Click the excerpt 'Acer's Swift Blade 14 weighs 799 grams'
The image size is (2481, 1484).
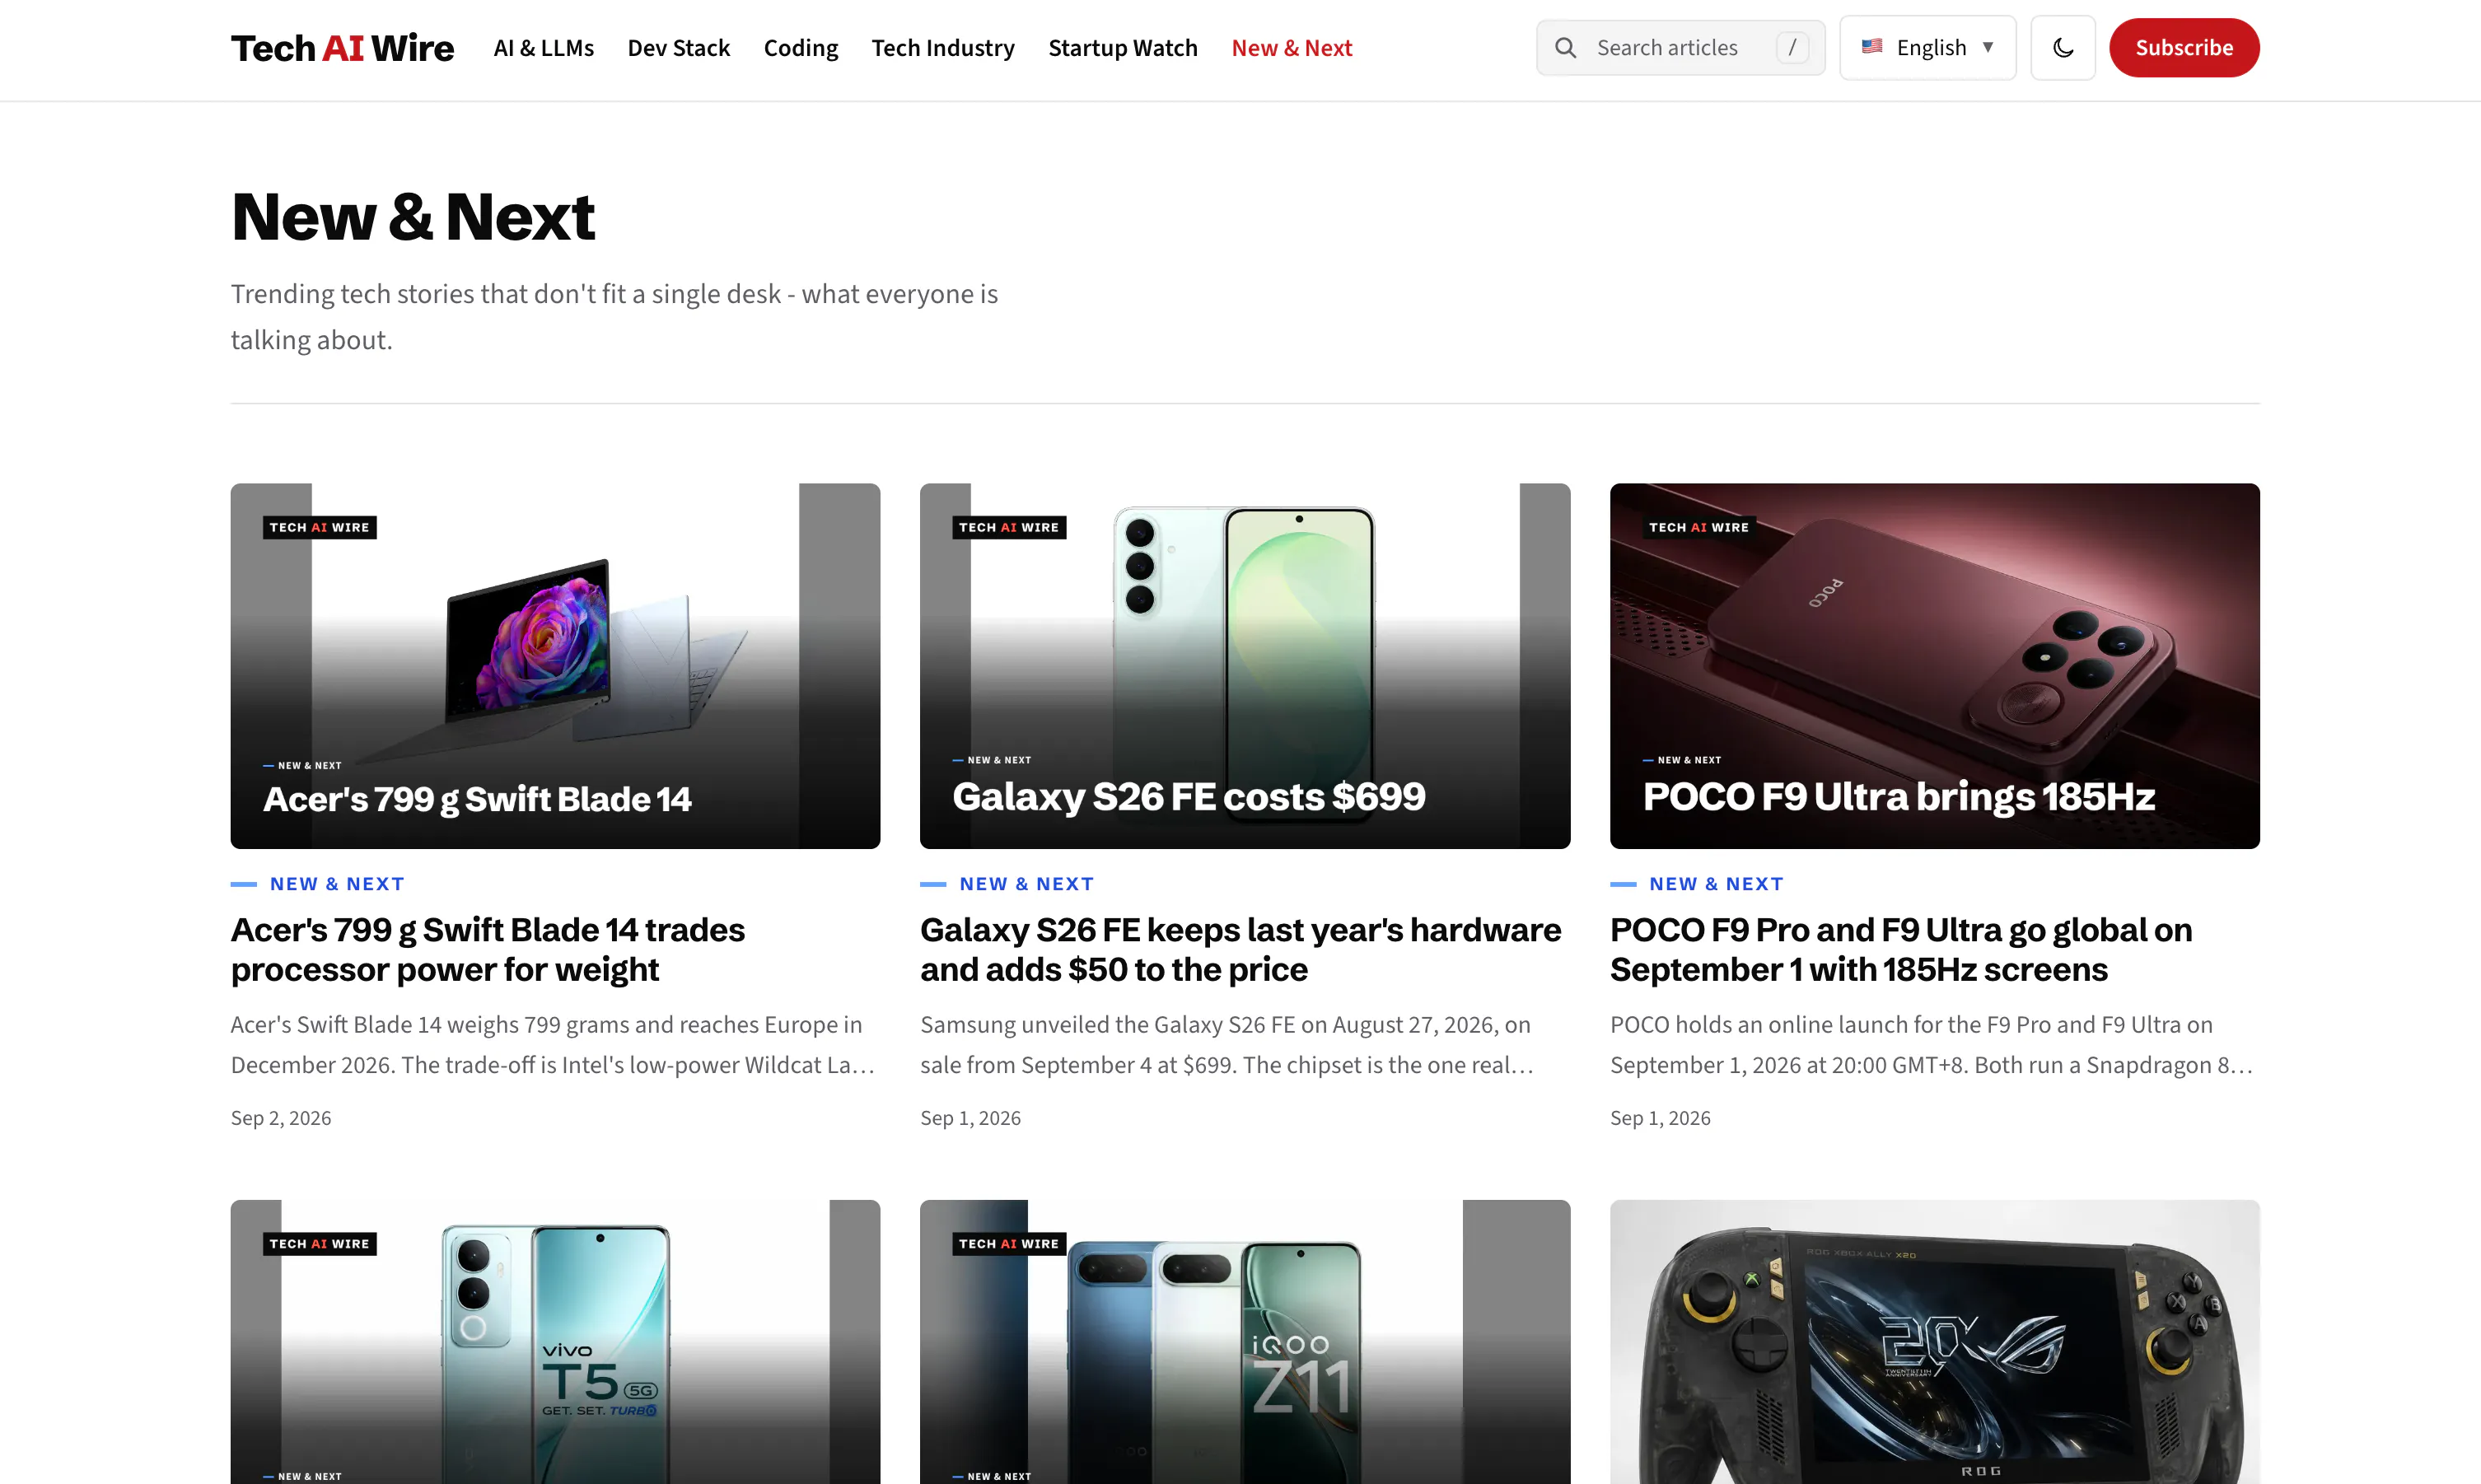[553, 1045]
